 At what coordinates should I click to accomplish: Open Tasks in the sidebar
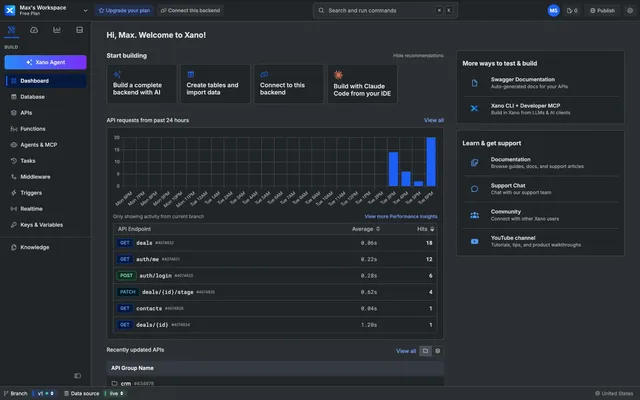tap(46, 161)
